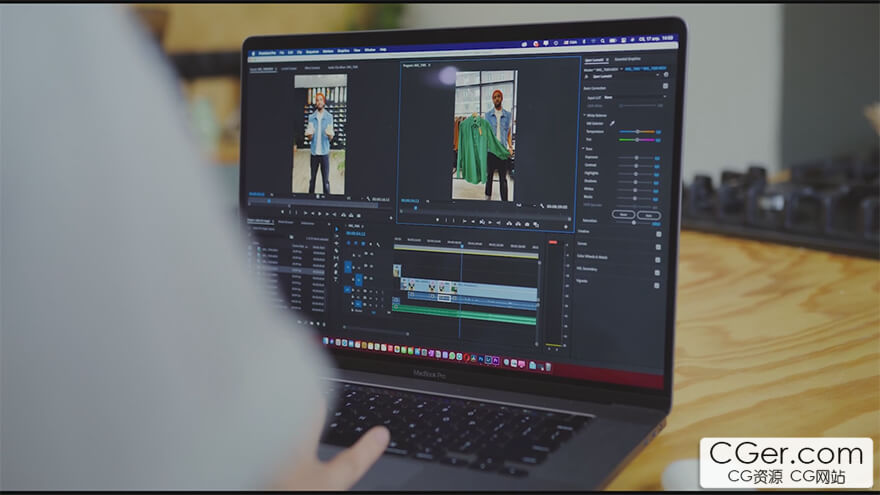
Task: Click Insert button in Source monitor
Action: click(x=343, y=215)
